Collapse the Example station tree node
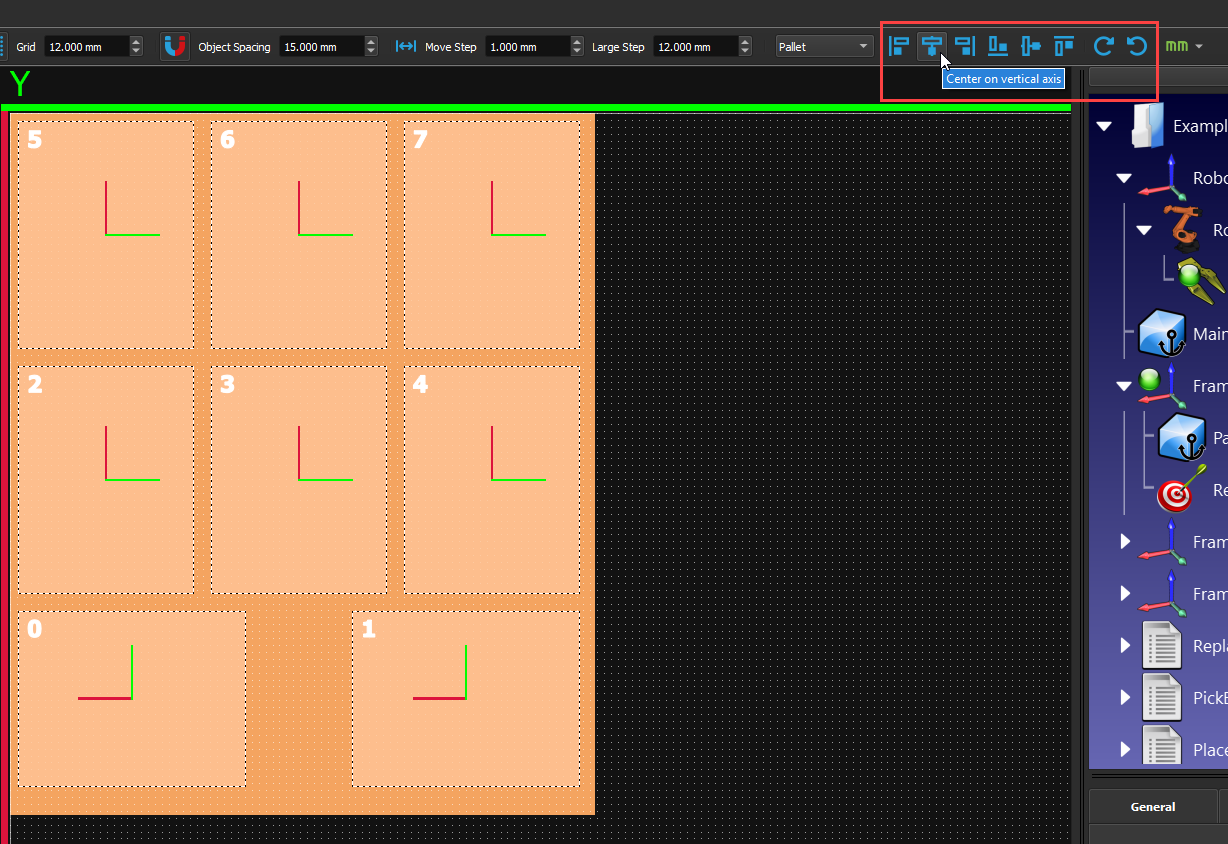 pos(1104,126)
